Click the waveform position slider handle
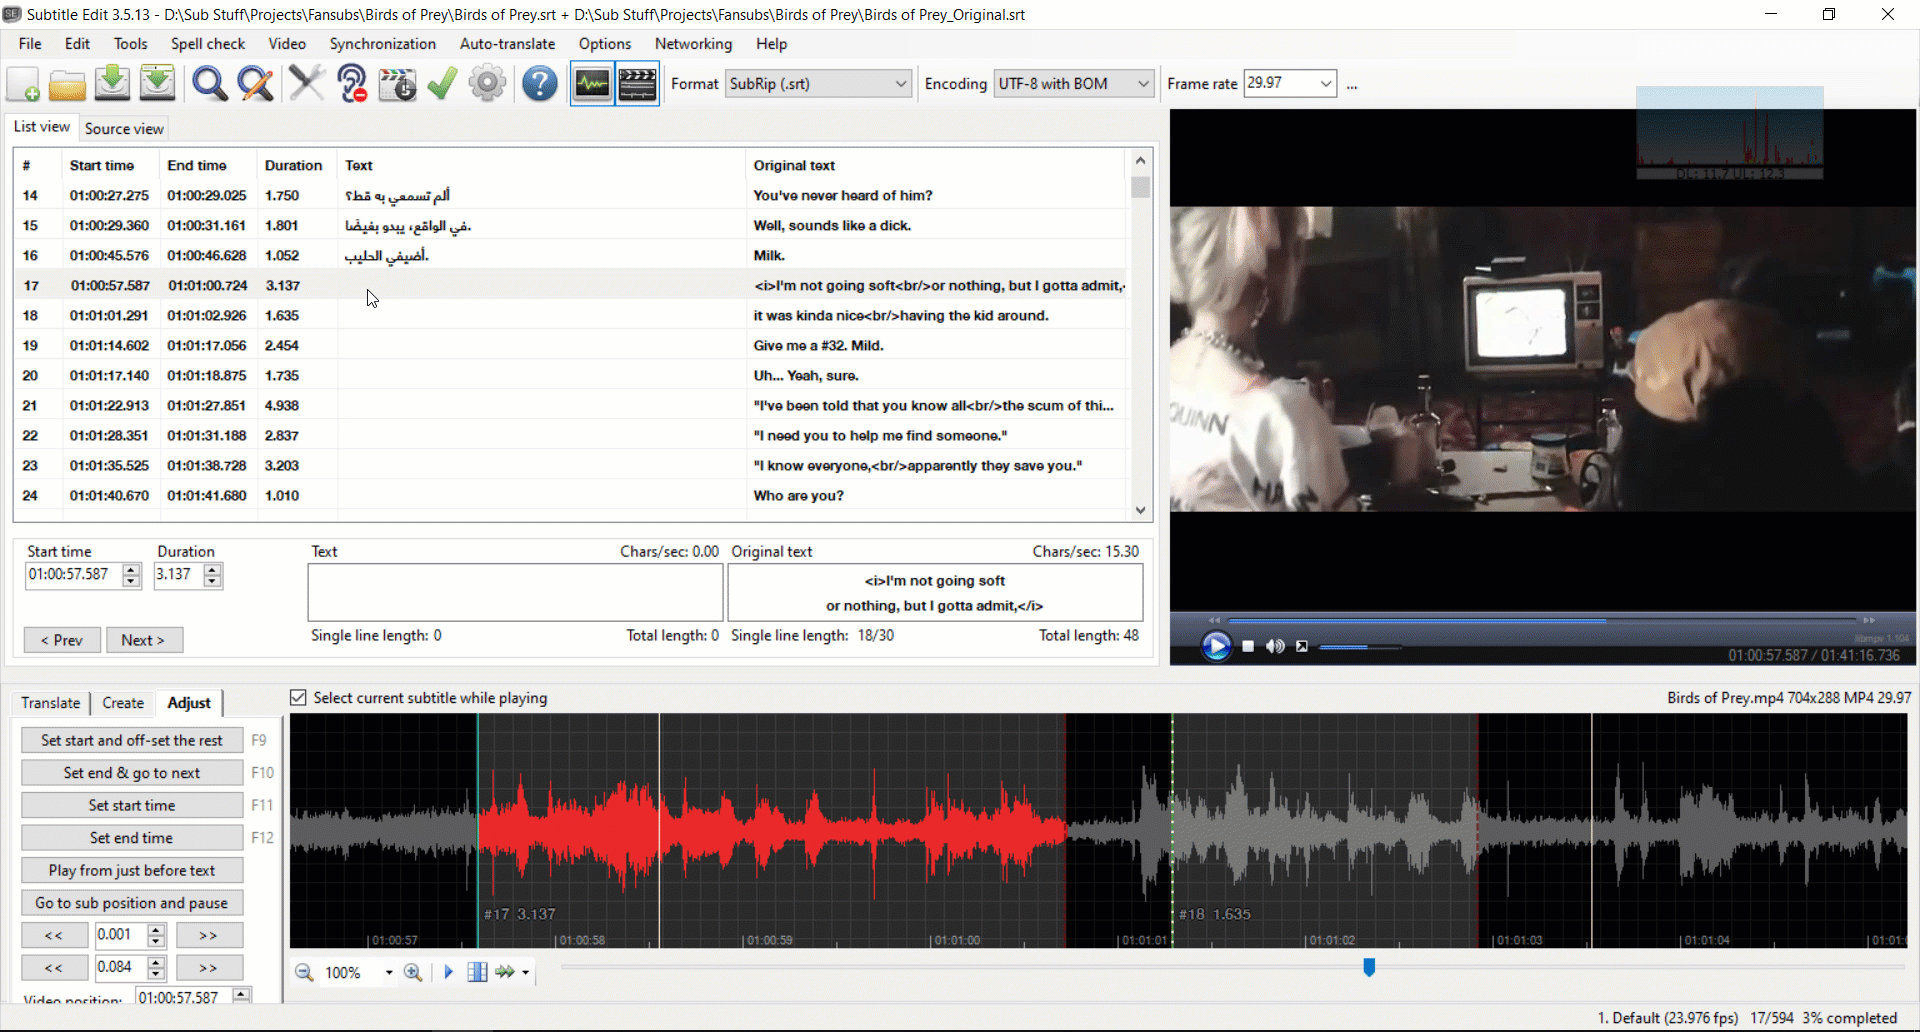This screenshot has height=1032, width=1920. 1369,967
